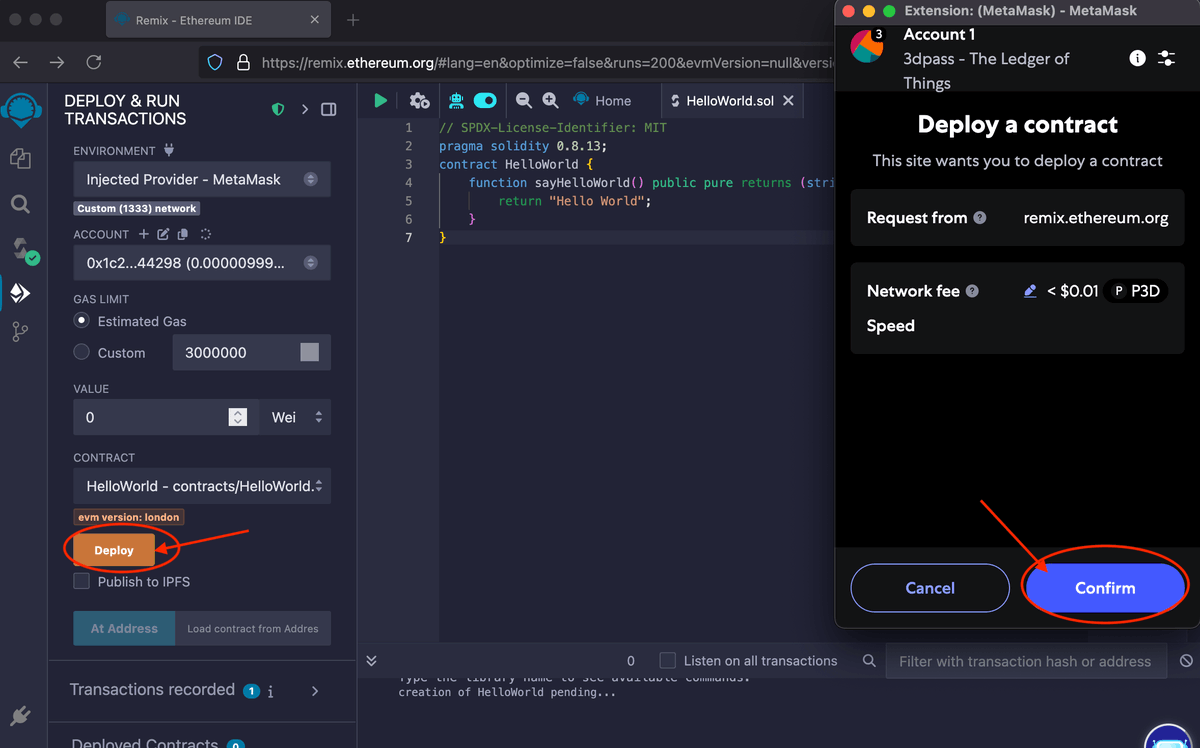Click the At Address button
Screen dimensions: 1200x748
coord(124,628)
